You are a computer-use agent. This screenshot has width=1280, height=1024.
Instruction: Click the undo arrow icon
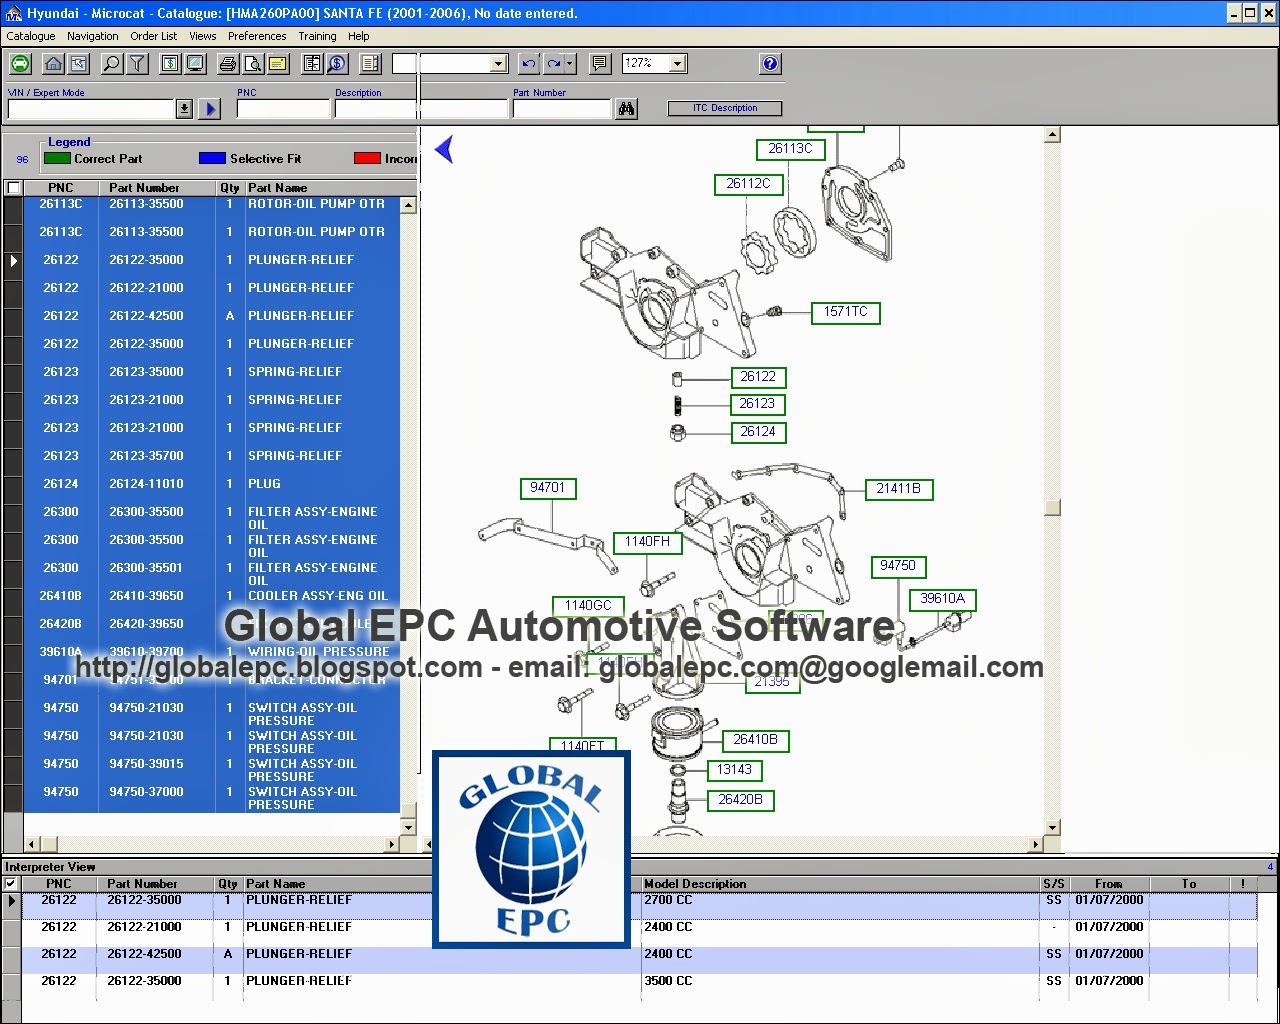(529, 64)
